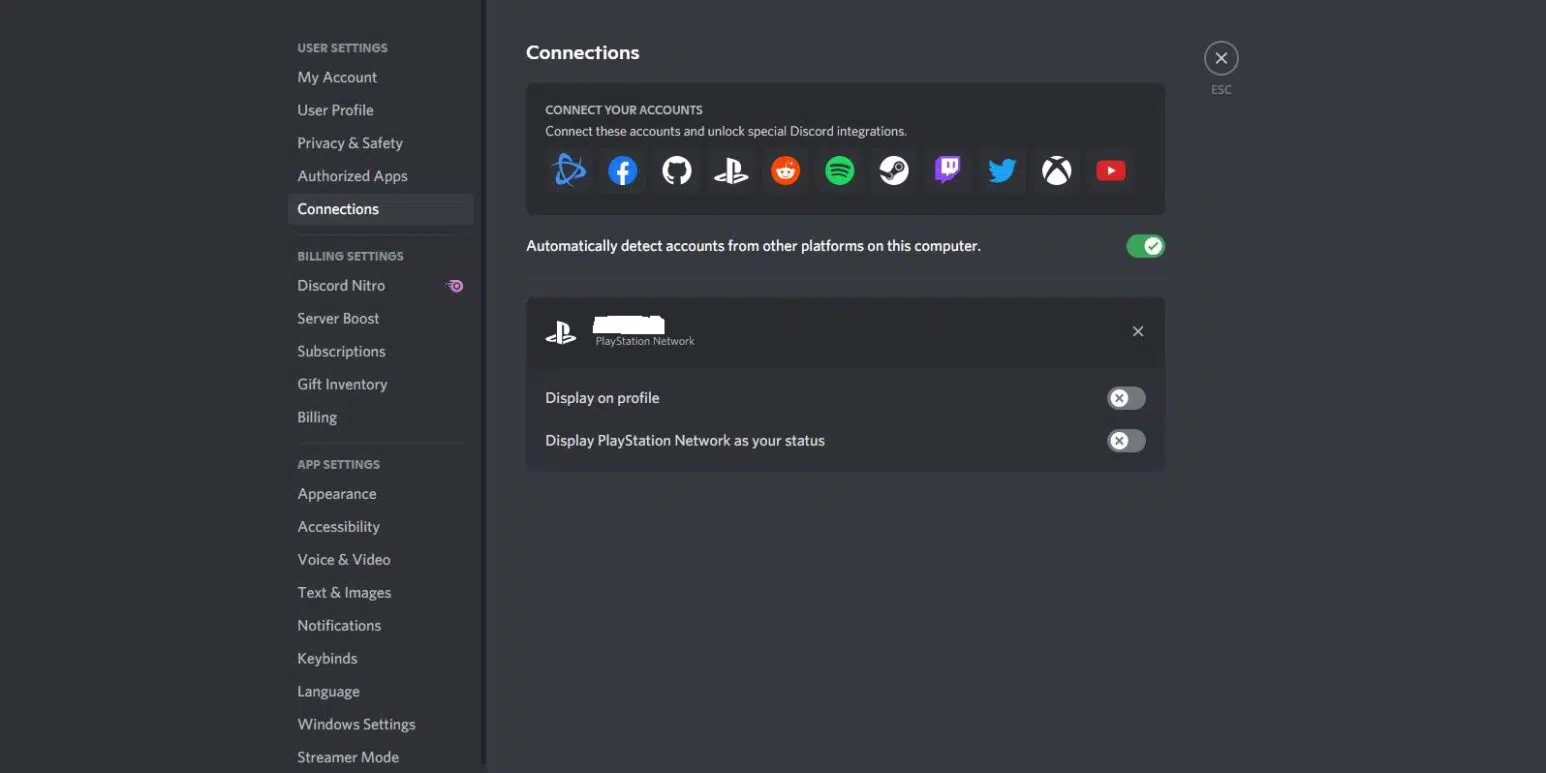The image size is (1546, 773).
Task: Select Voice & Video settings
Action: point(344,560)
